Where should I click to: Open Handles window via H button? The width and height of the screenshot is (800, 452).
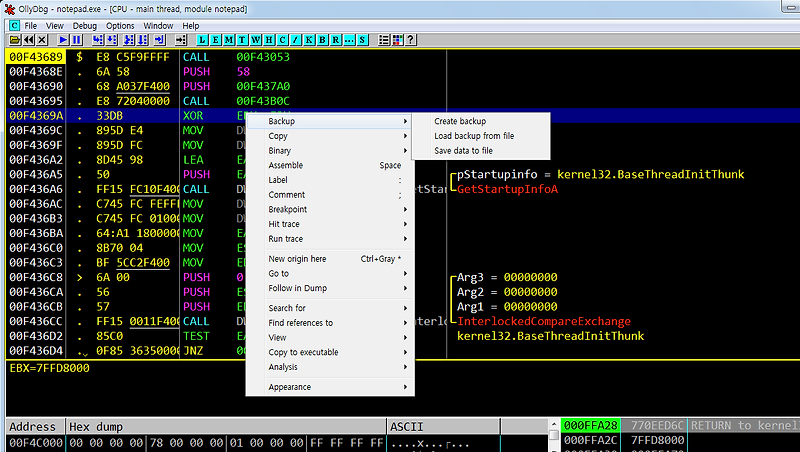click(x=269, y=40)
